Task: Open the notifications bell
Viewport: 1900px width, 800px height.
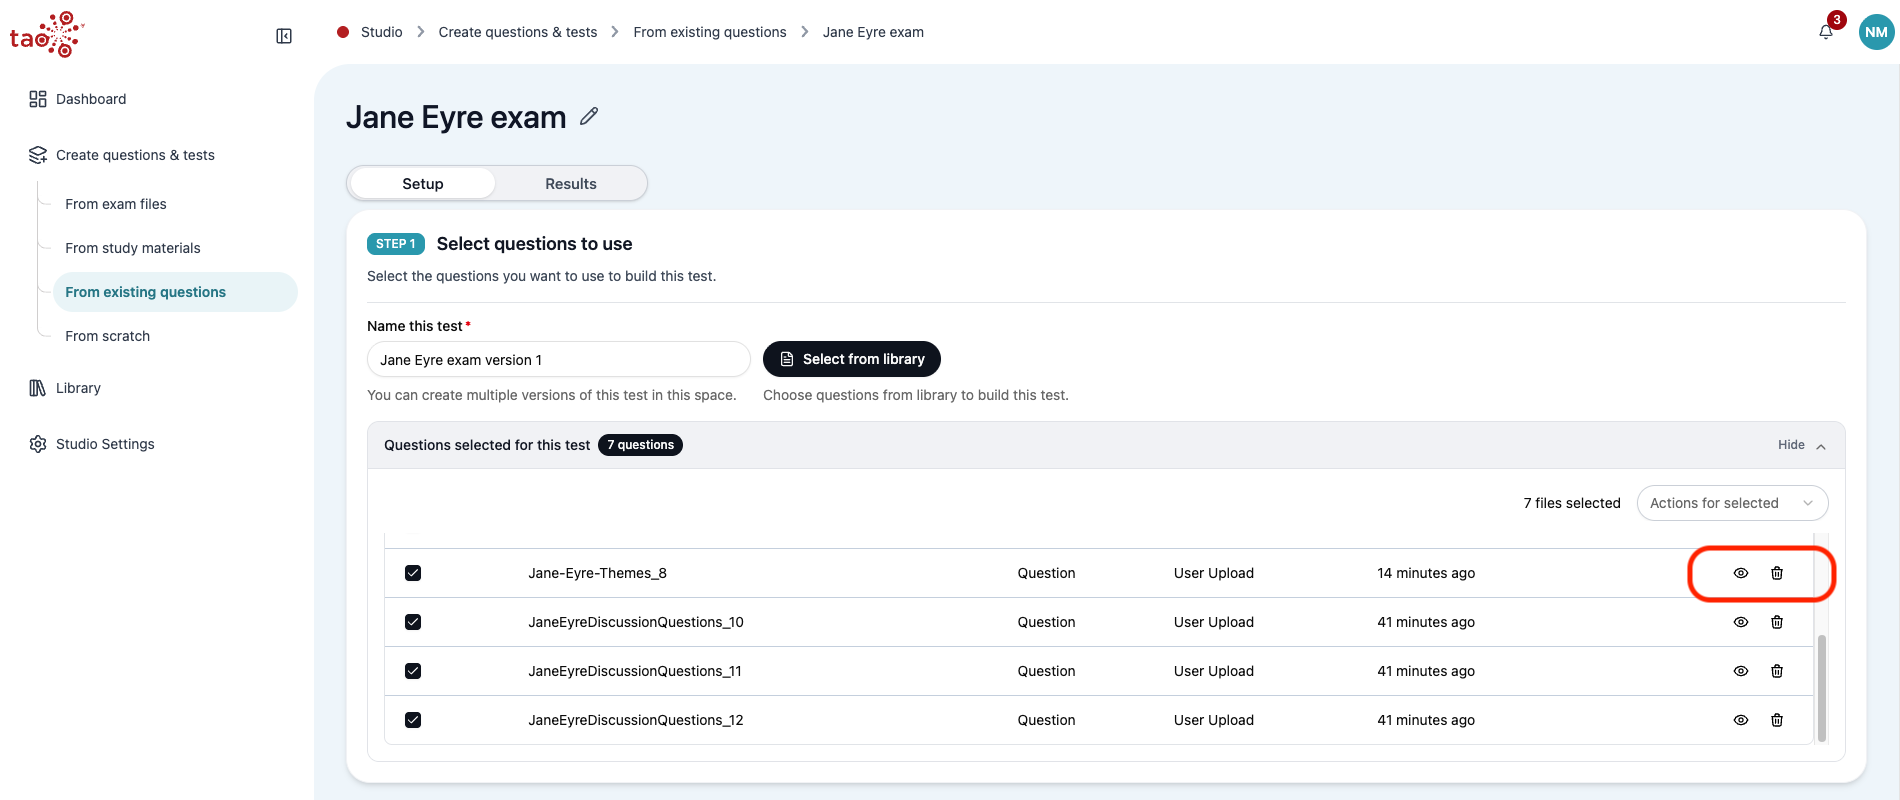Action: click(1826, 32)
